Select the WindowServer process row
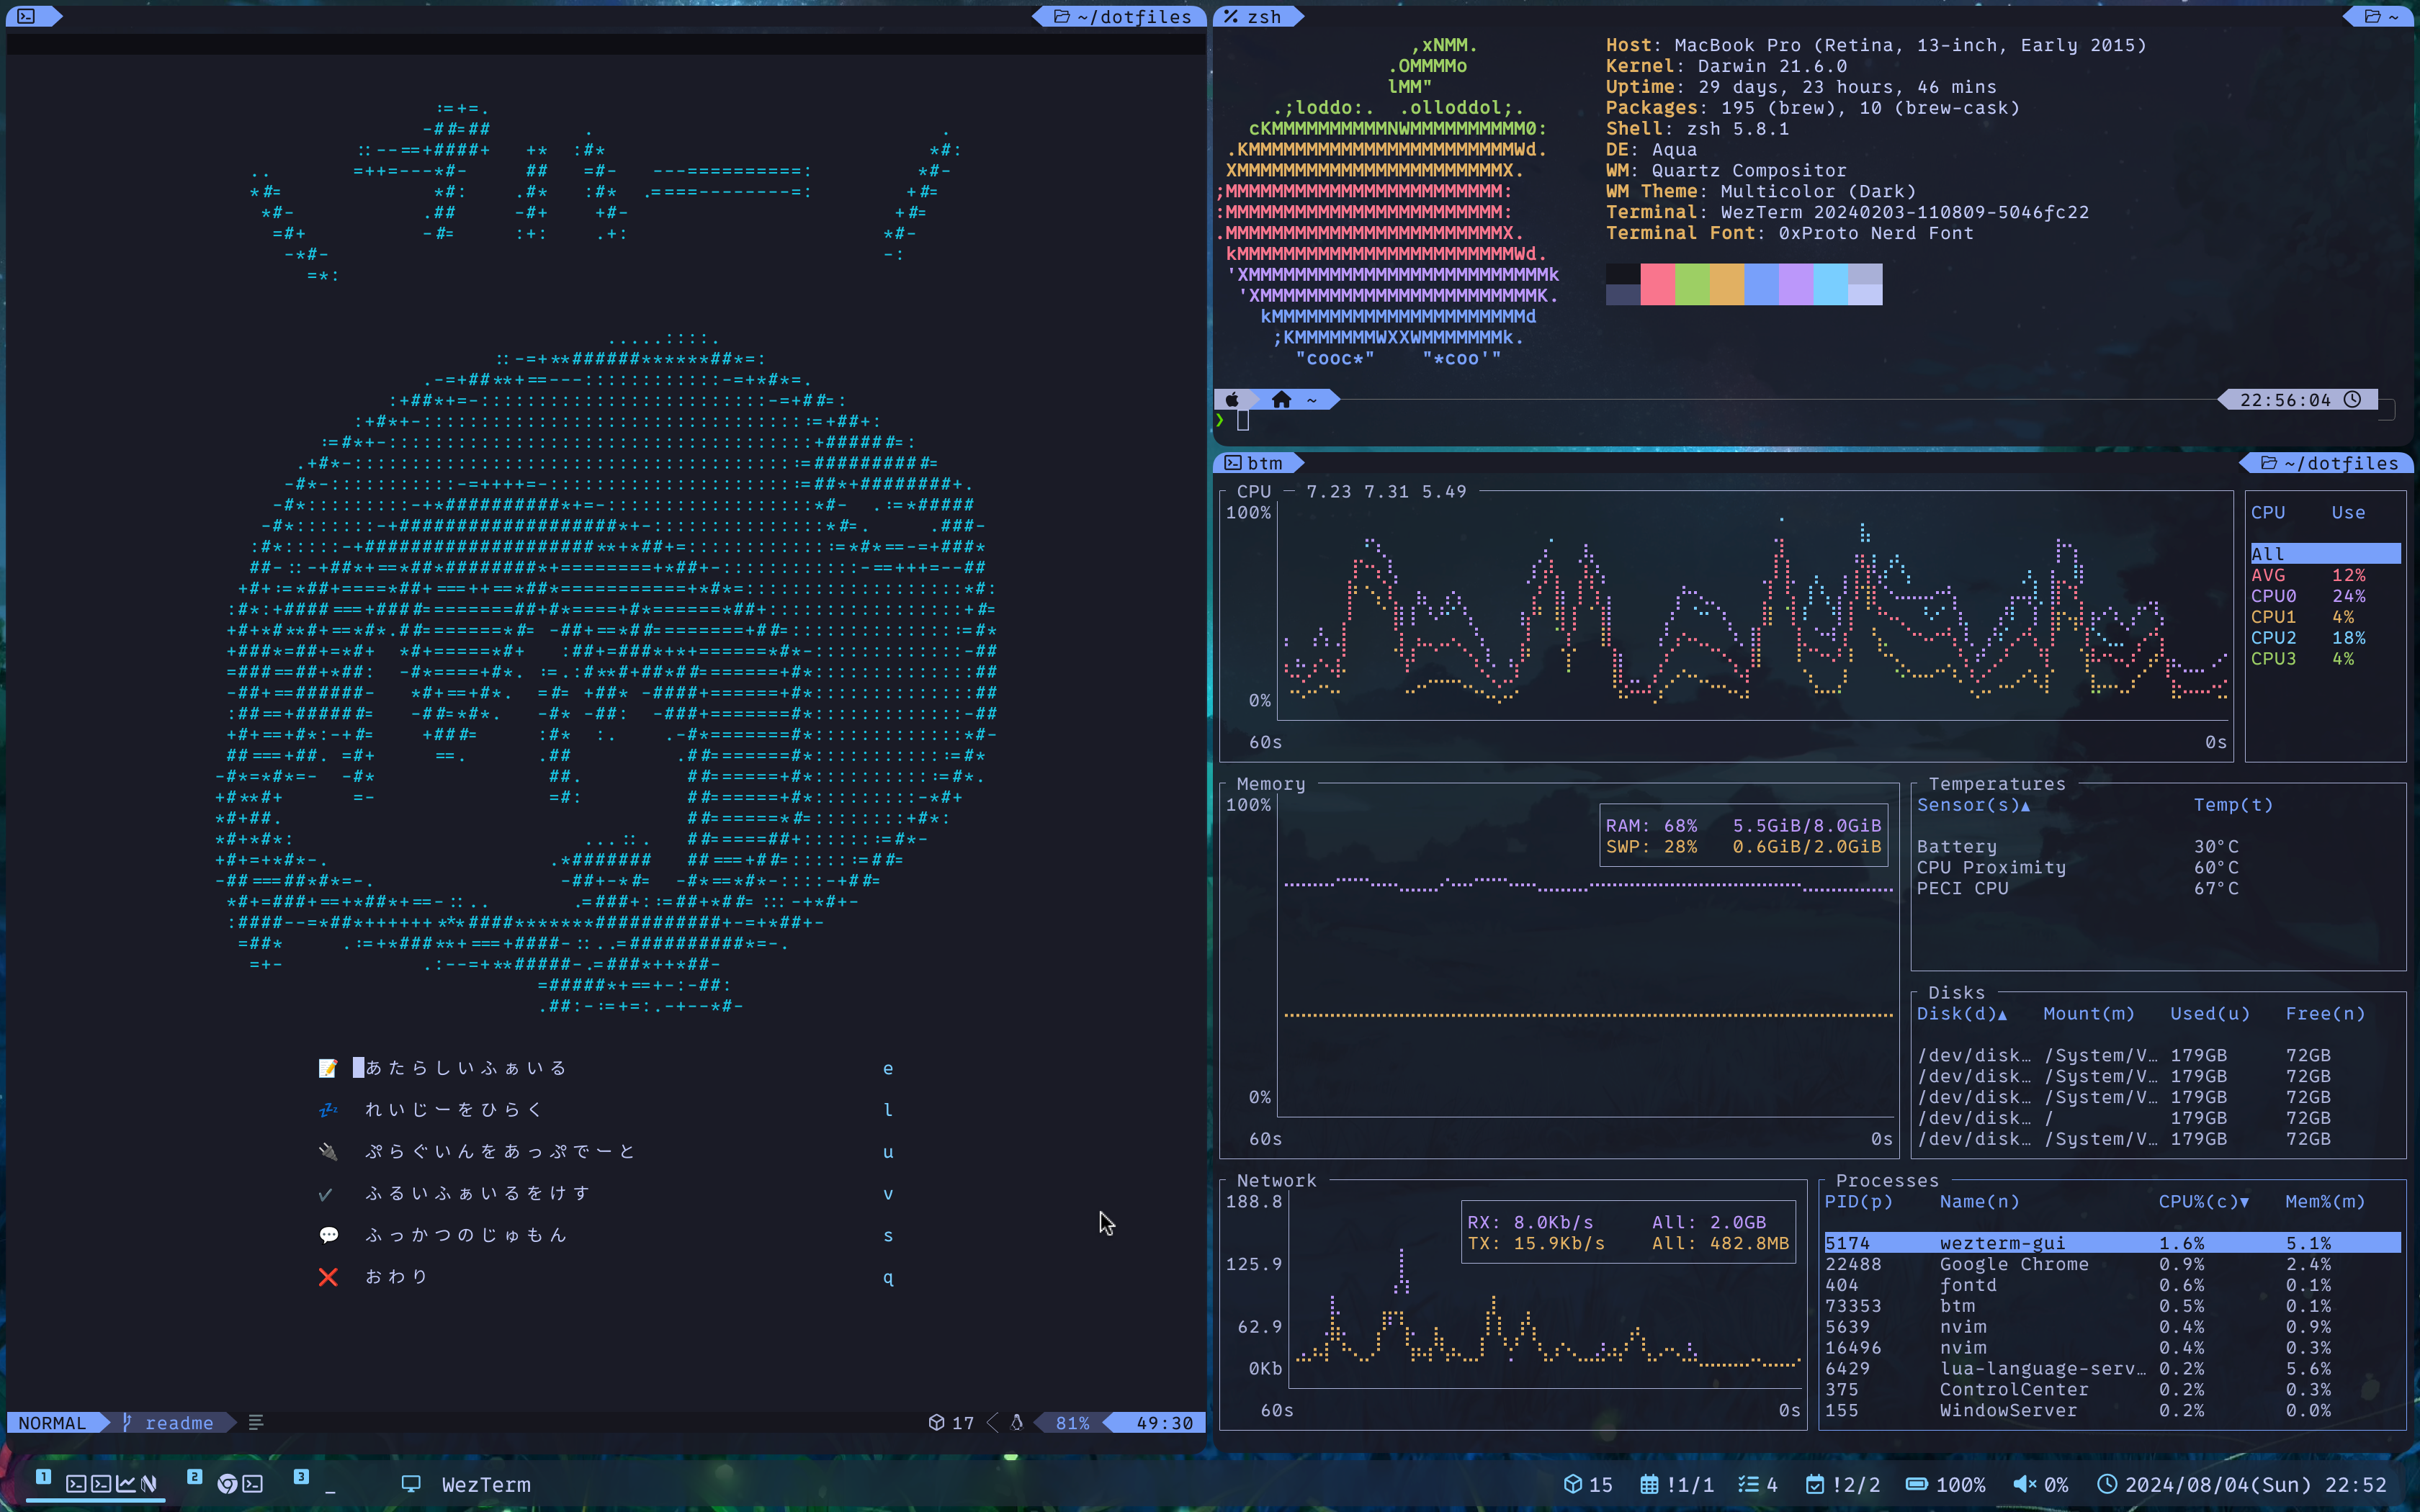2420x1512 pixels. [x=2112, y=1410]
